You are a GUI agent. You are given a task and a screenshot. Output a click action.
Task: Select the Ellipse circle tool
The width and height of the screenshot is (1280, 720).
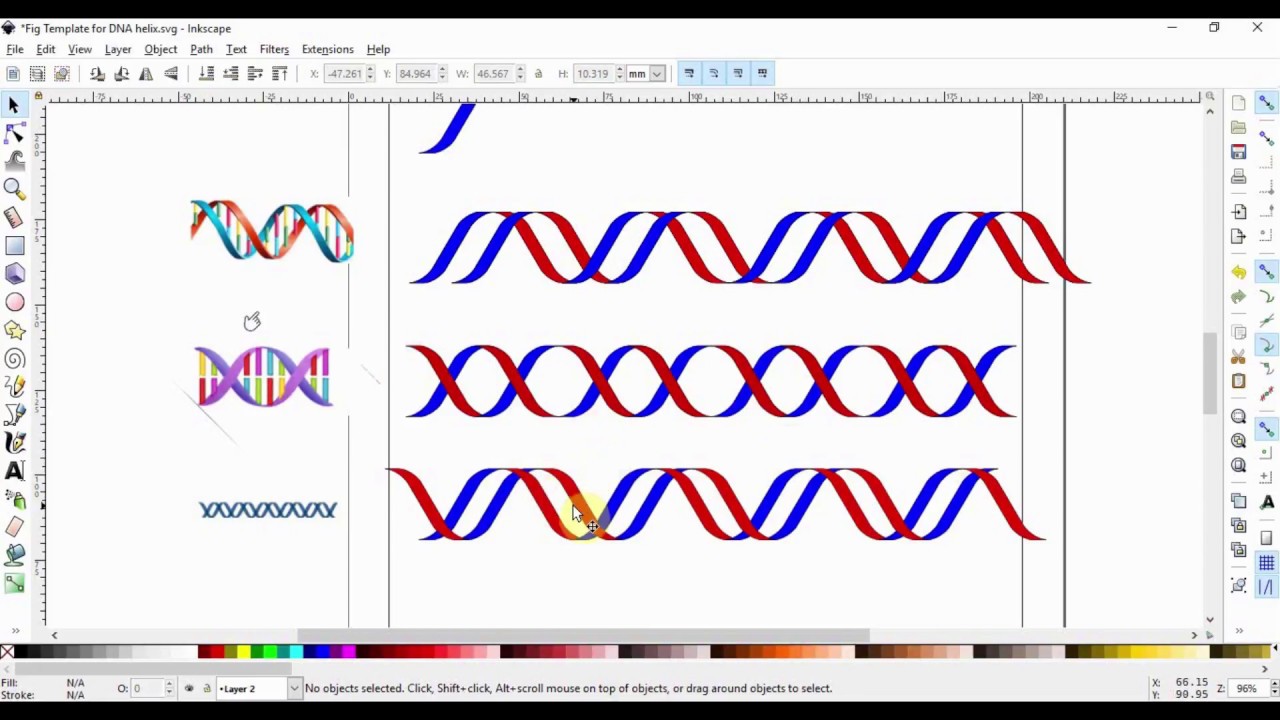coord(14,301)
